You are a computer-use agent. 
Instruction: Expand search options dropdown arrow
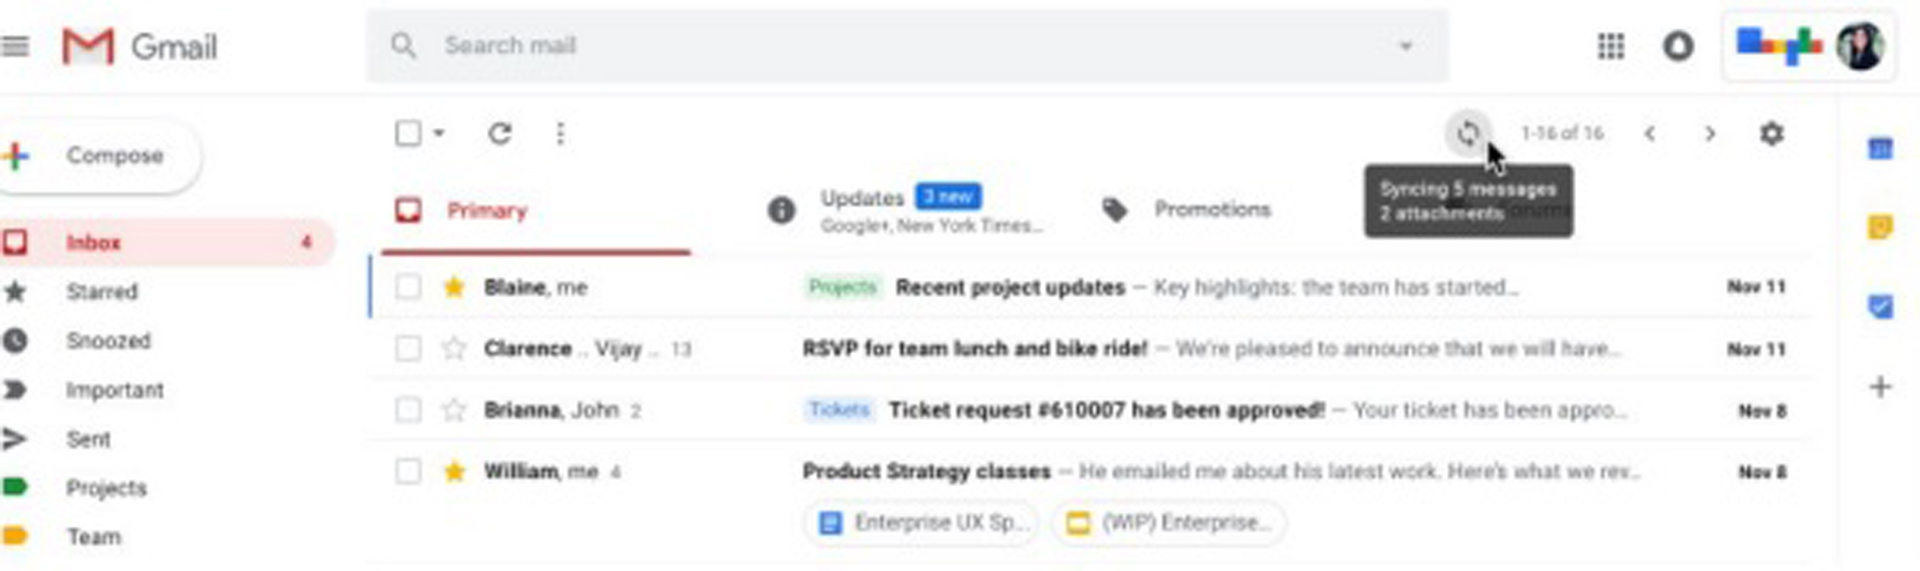tap(1405, 46)
